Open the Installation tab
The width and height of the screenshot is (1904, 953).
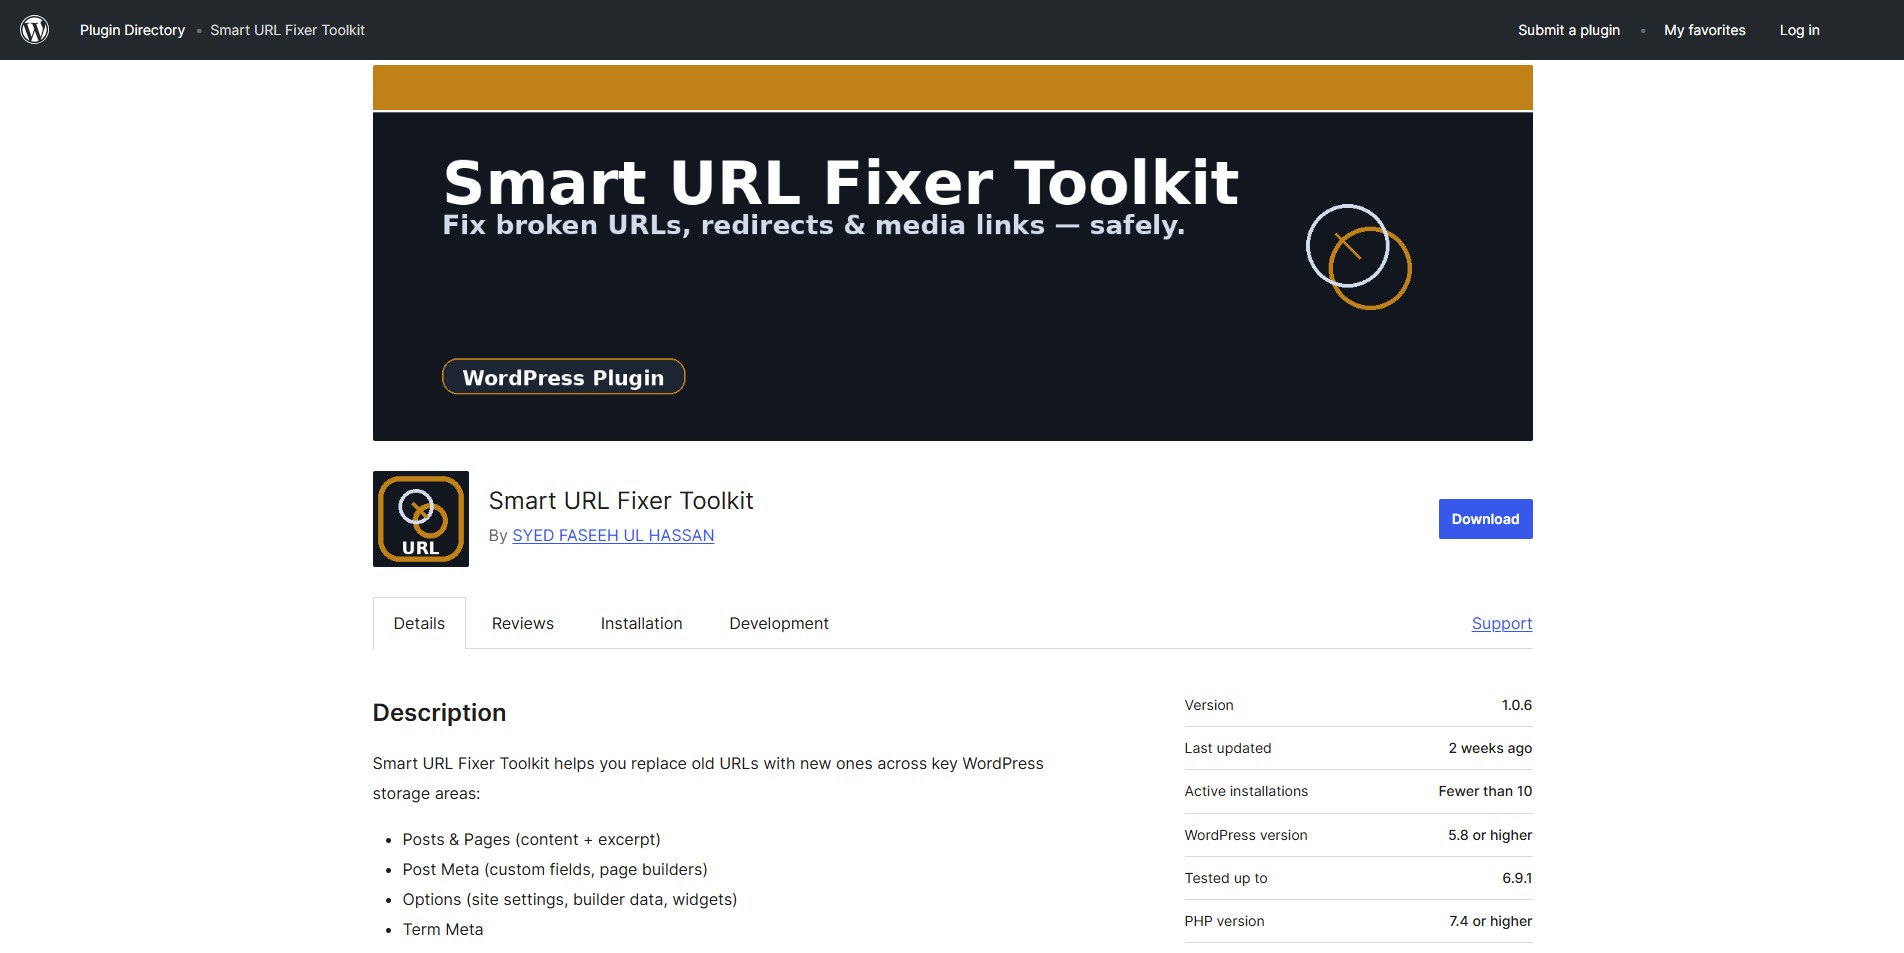click(641, 623)
